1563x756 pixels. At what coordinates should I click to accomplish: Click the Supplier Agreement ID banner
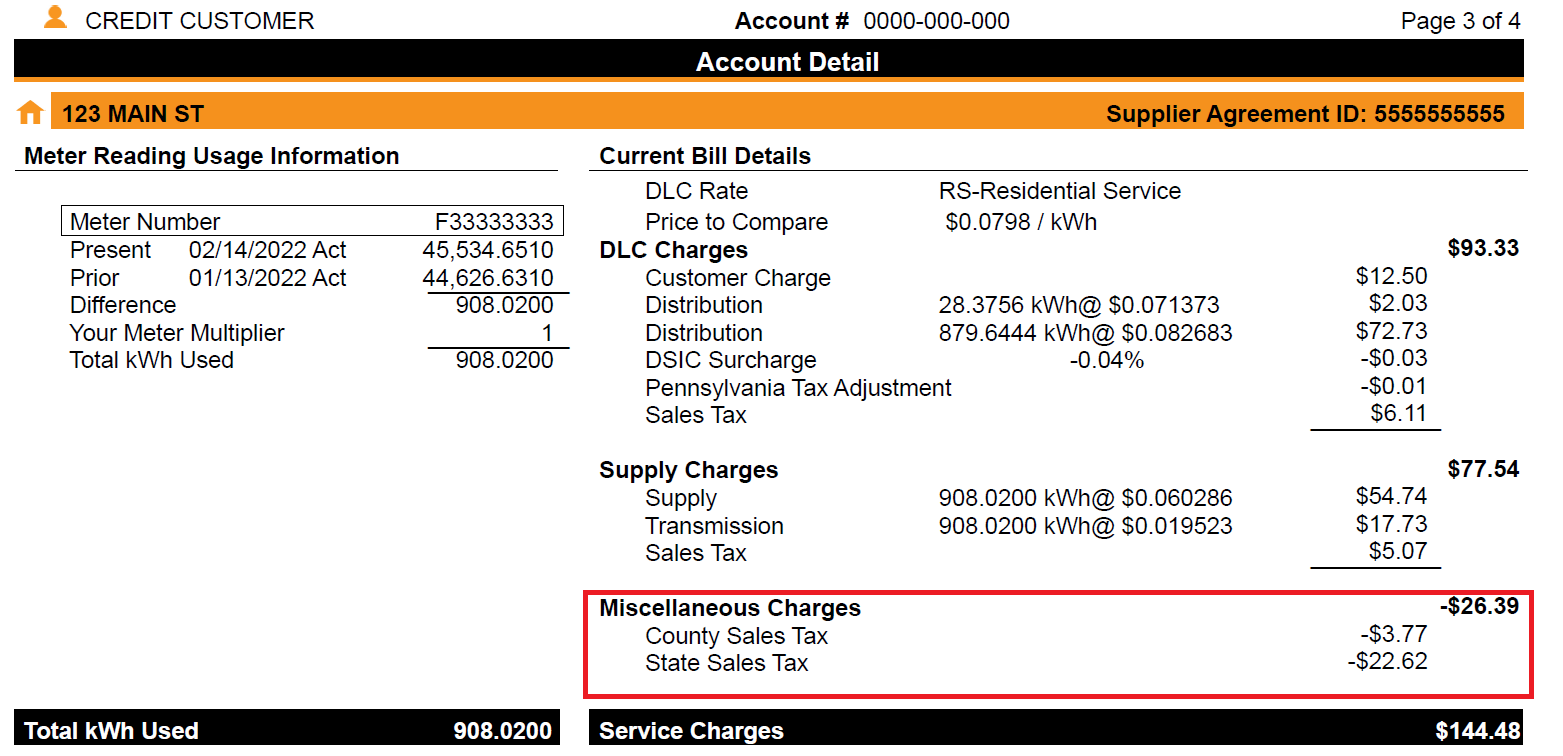click(x=1304, y=112)
